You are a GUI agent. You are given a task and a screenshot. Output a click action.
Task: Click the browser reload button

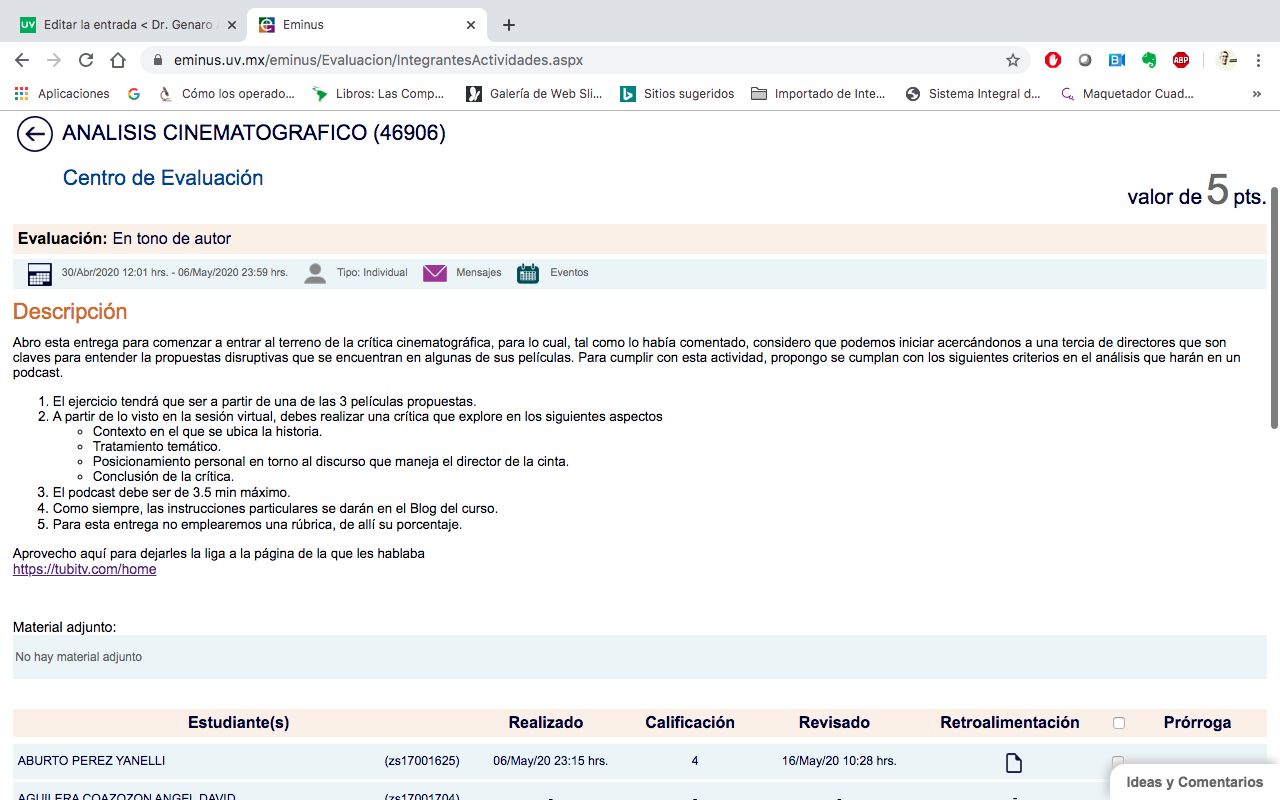[86, 60]
